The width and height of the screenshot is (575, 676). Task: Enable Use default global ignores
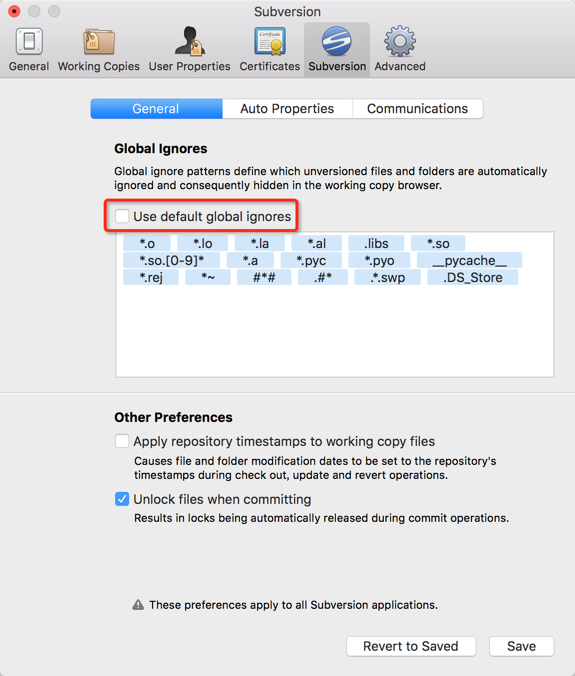pyautogui.click(x=122, y=216)
